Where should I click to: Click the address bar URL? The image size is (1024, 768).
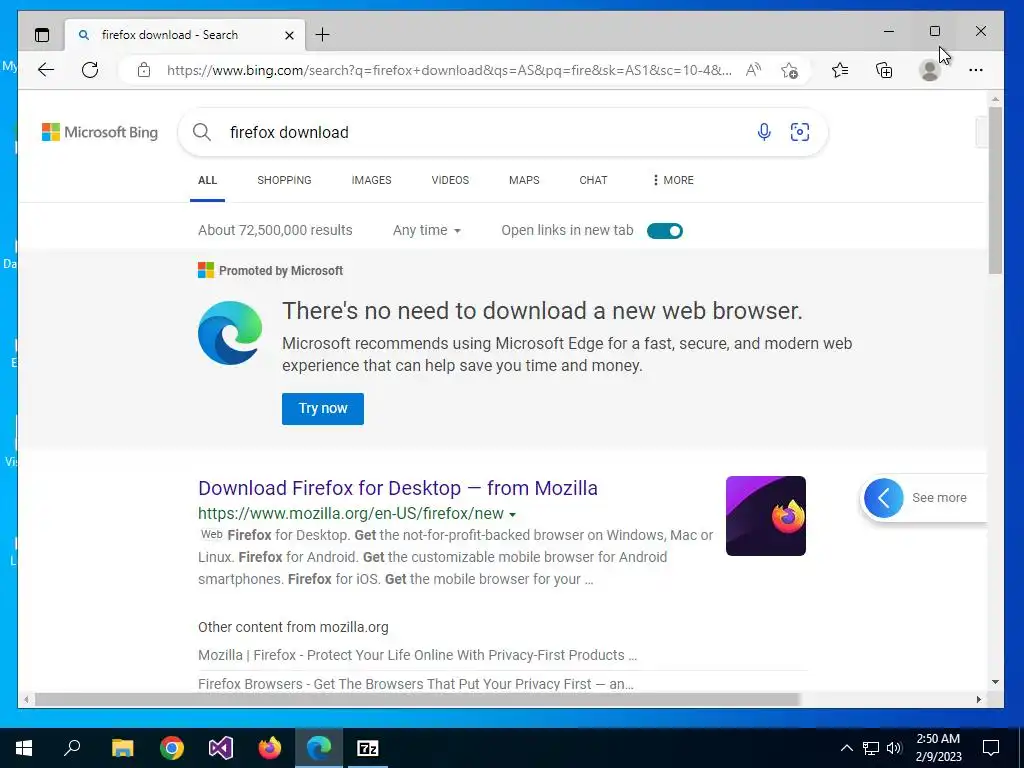click(449, 70)
